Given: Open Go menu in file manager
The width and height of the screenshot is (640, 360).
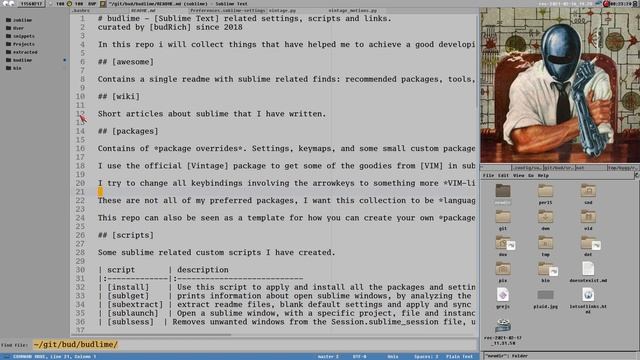Looking at the screenshot, I should click(531, 176).
